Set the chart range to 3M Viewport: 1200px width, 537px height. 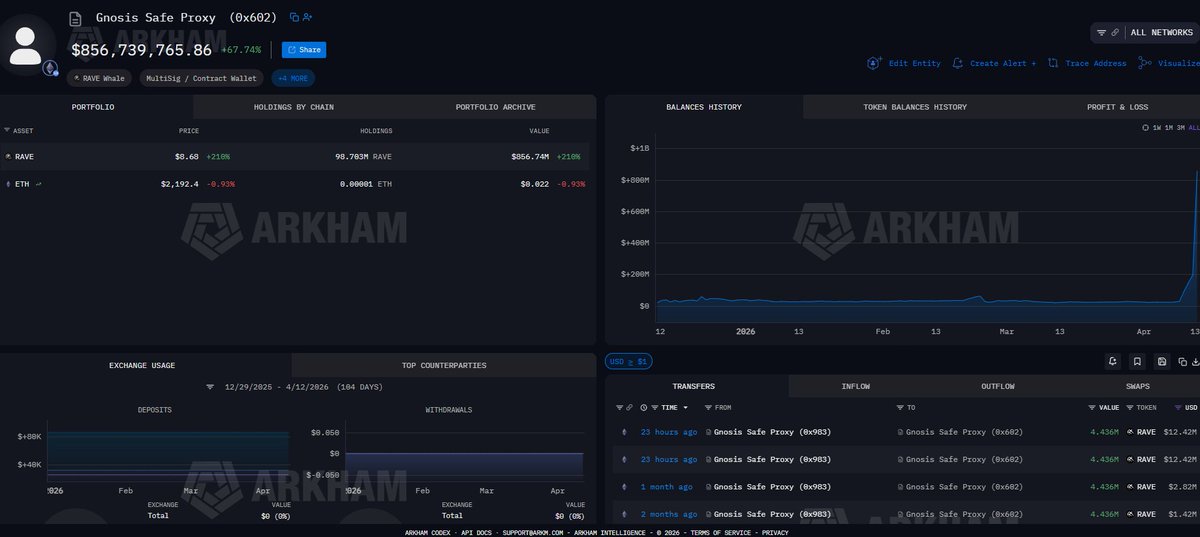click(x=1181, y=128)
